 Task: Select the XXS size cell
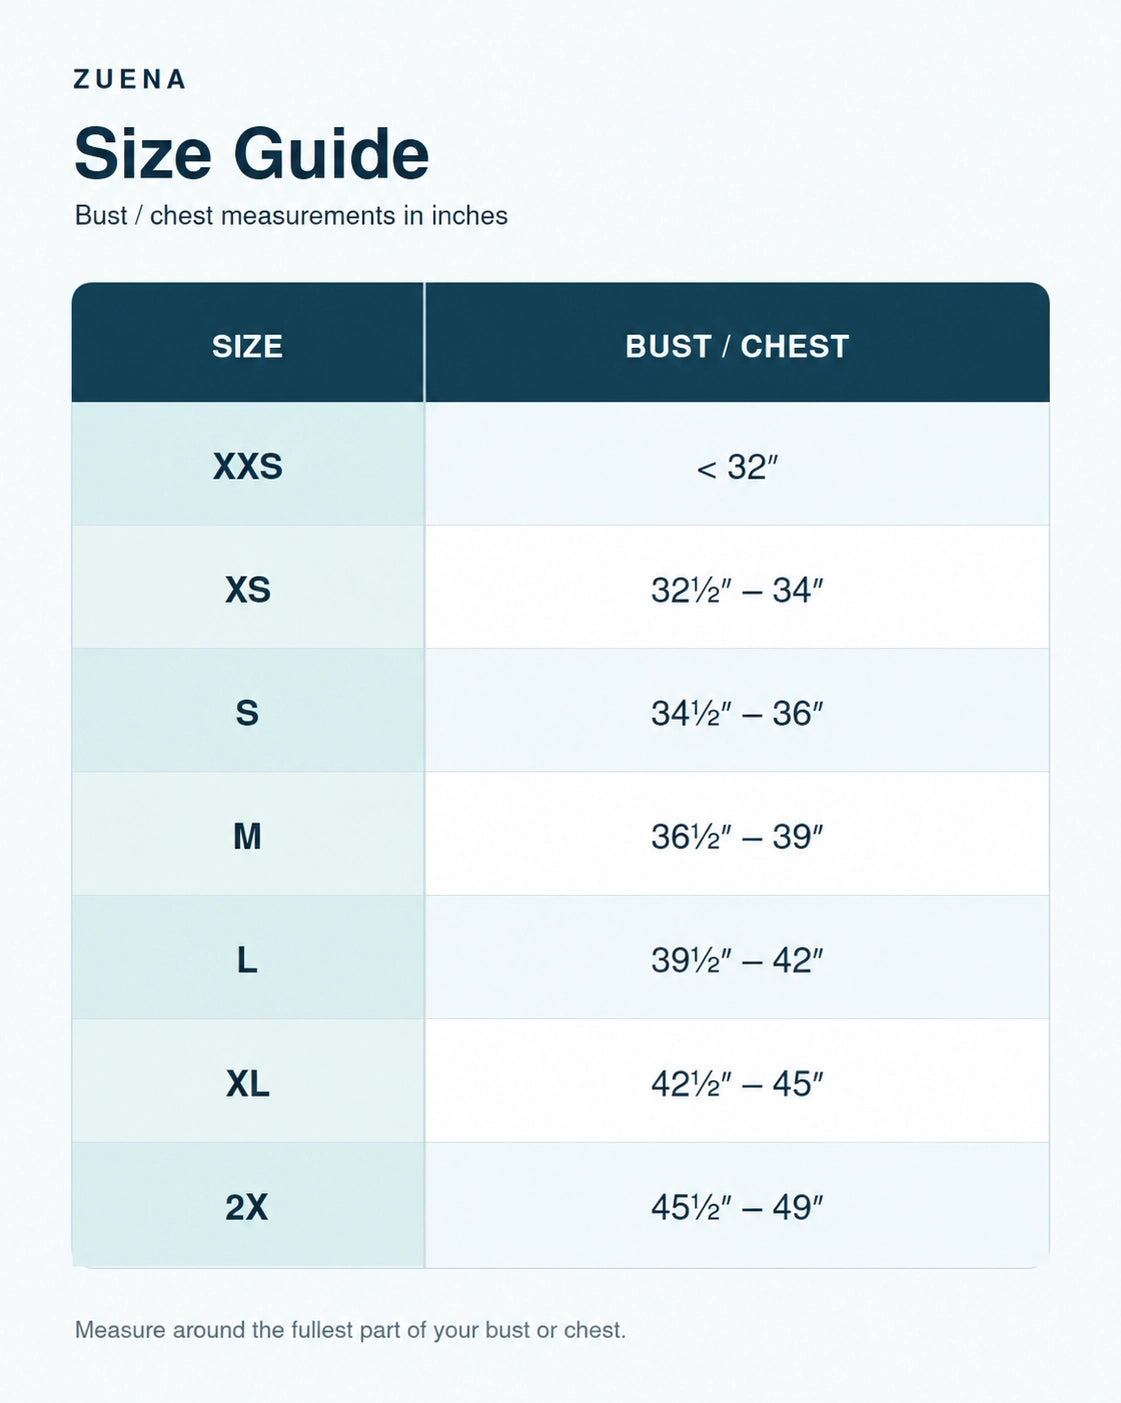248,465
